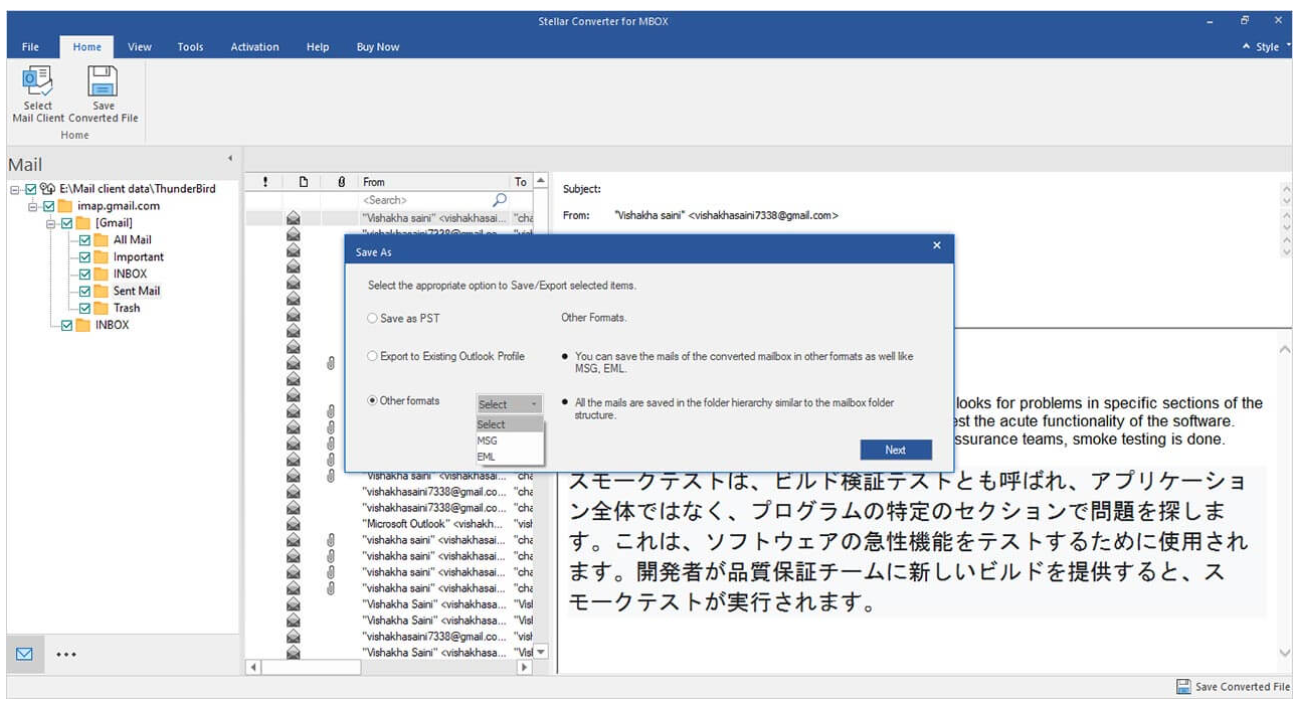Screen dimensions: 1300x703
Task: Collapse the ThunderBird root tree node
Action: click(15, 189)
